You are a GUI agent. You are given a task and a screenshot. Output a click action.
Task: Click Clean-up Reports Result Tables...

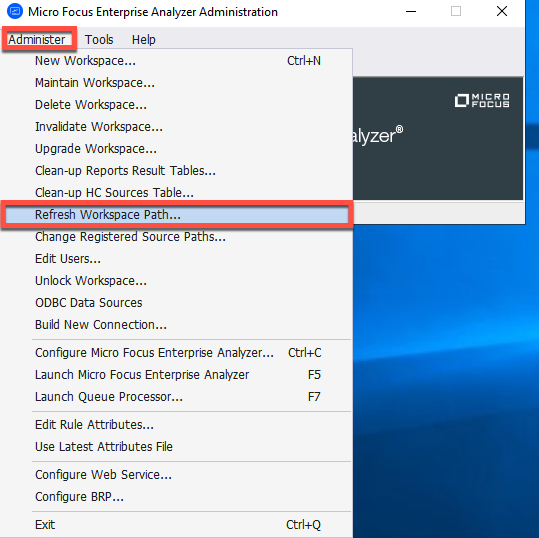pos(176,171)
